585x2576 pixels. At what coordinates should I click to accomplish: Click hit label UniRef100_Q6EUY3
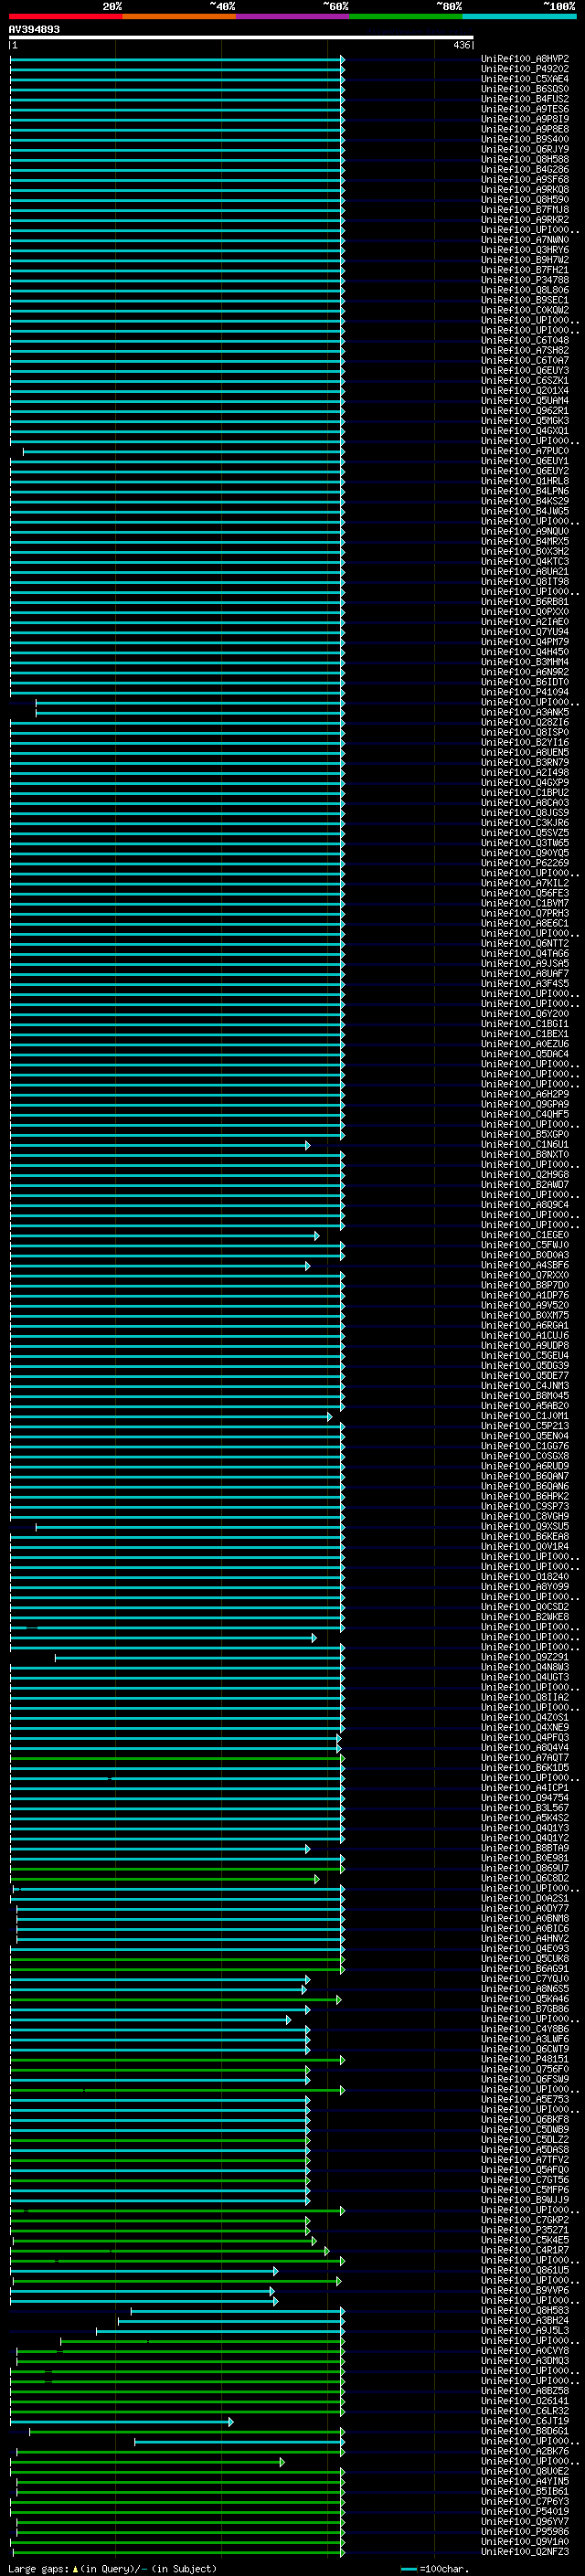pos(525,371)
